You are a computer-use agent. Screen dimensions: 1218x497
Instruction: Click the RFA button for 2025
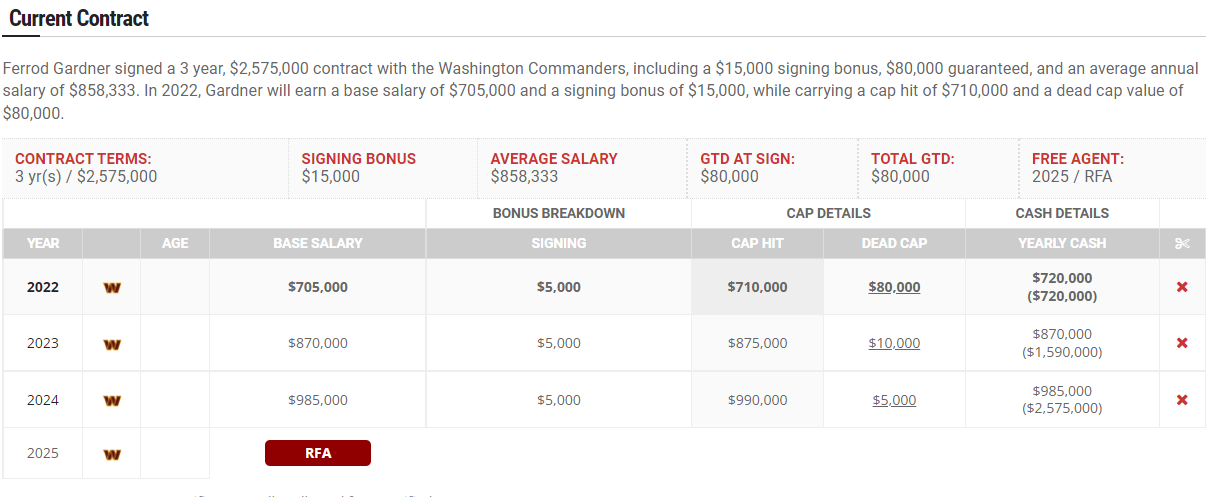[318, 453]
